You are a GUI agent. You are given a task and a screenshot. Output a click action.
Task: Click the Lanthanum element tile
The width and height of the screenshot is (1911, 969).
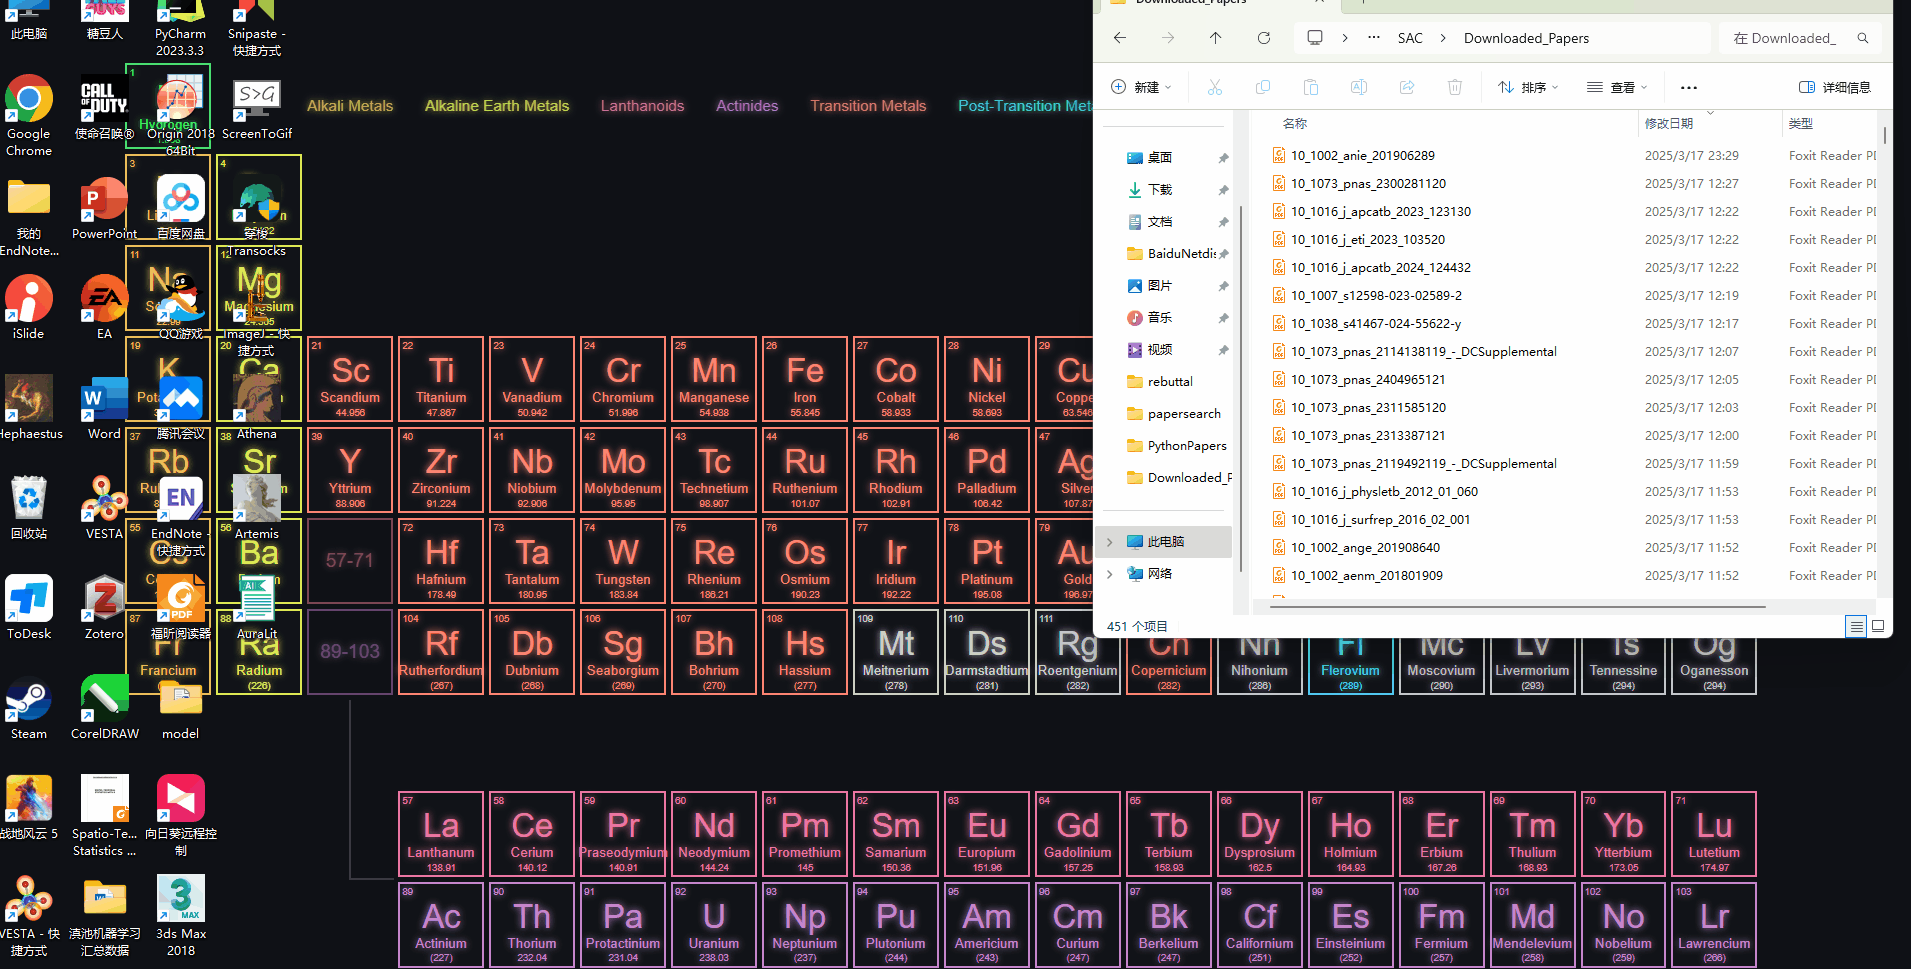441,833
